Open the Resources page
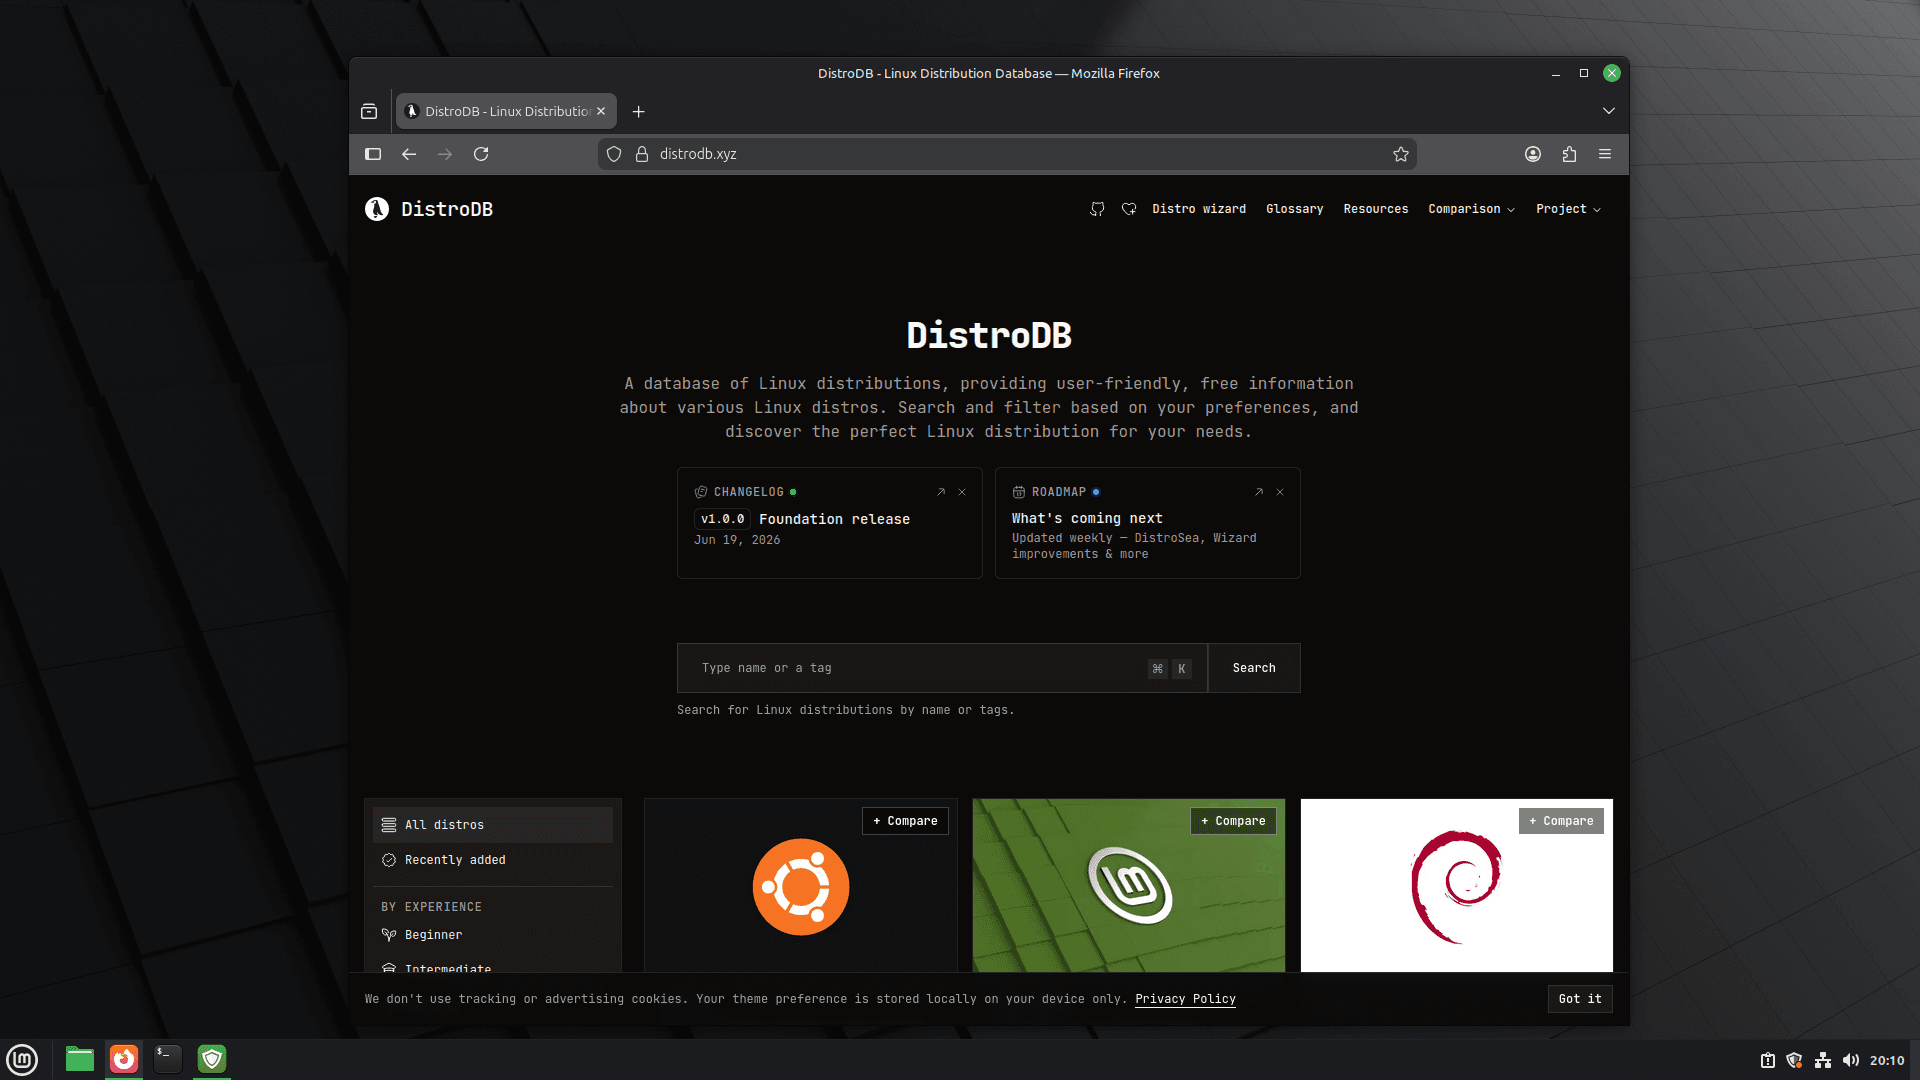This screenshot has width=1920, height=1080. [1375, 209]
